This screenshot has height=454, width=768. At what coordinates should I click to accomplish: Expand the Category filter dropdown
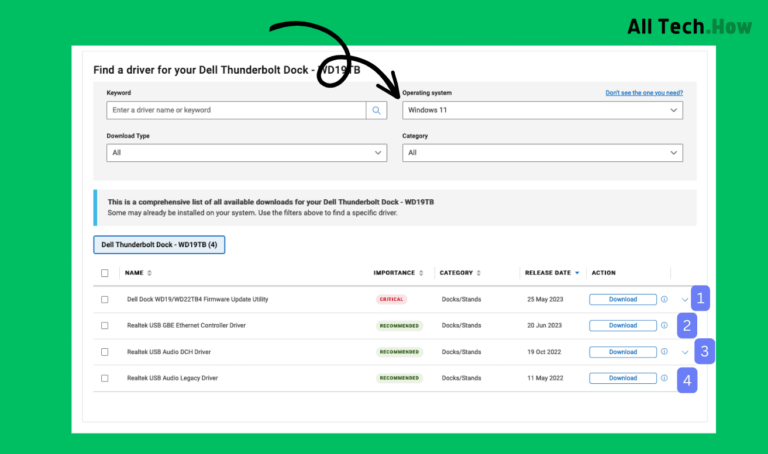(x=542, y=153)
